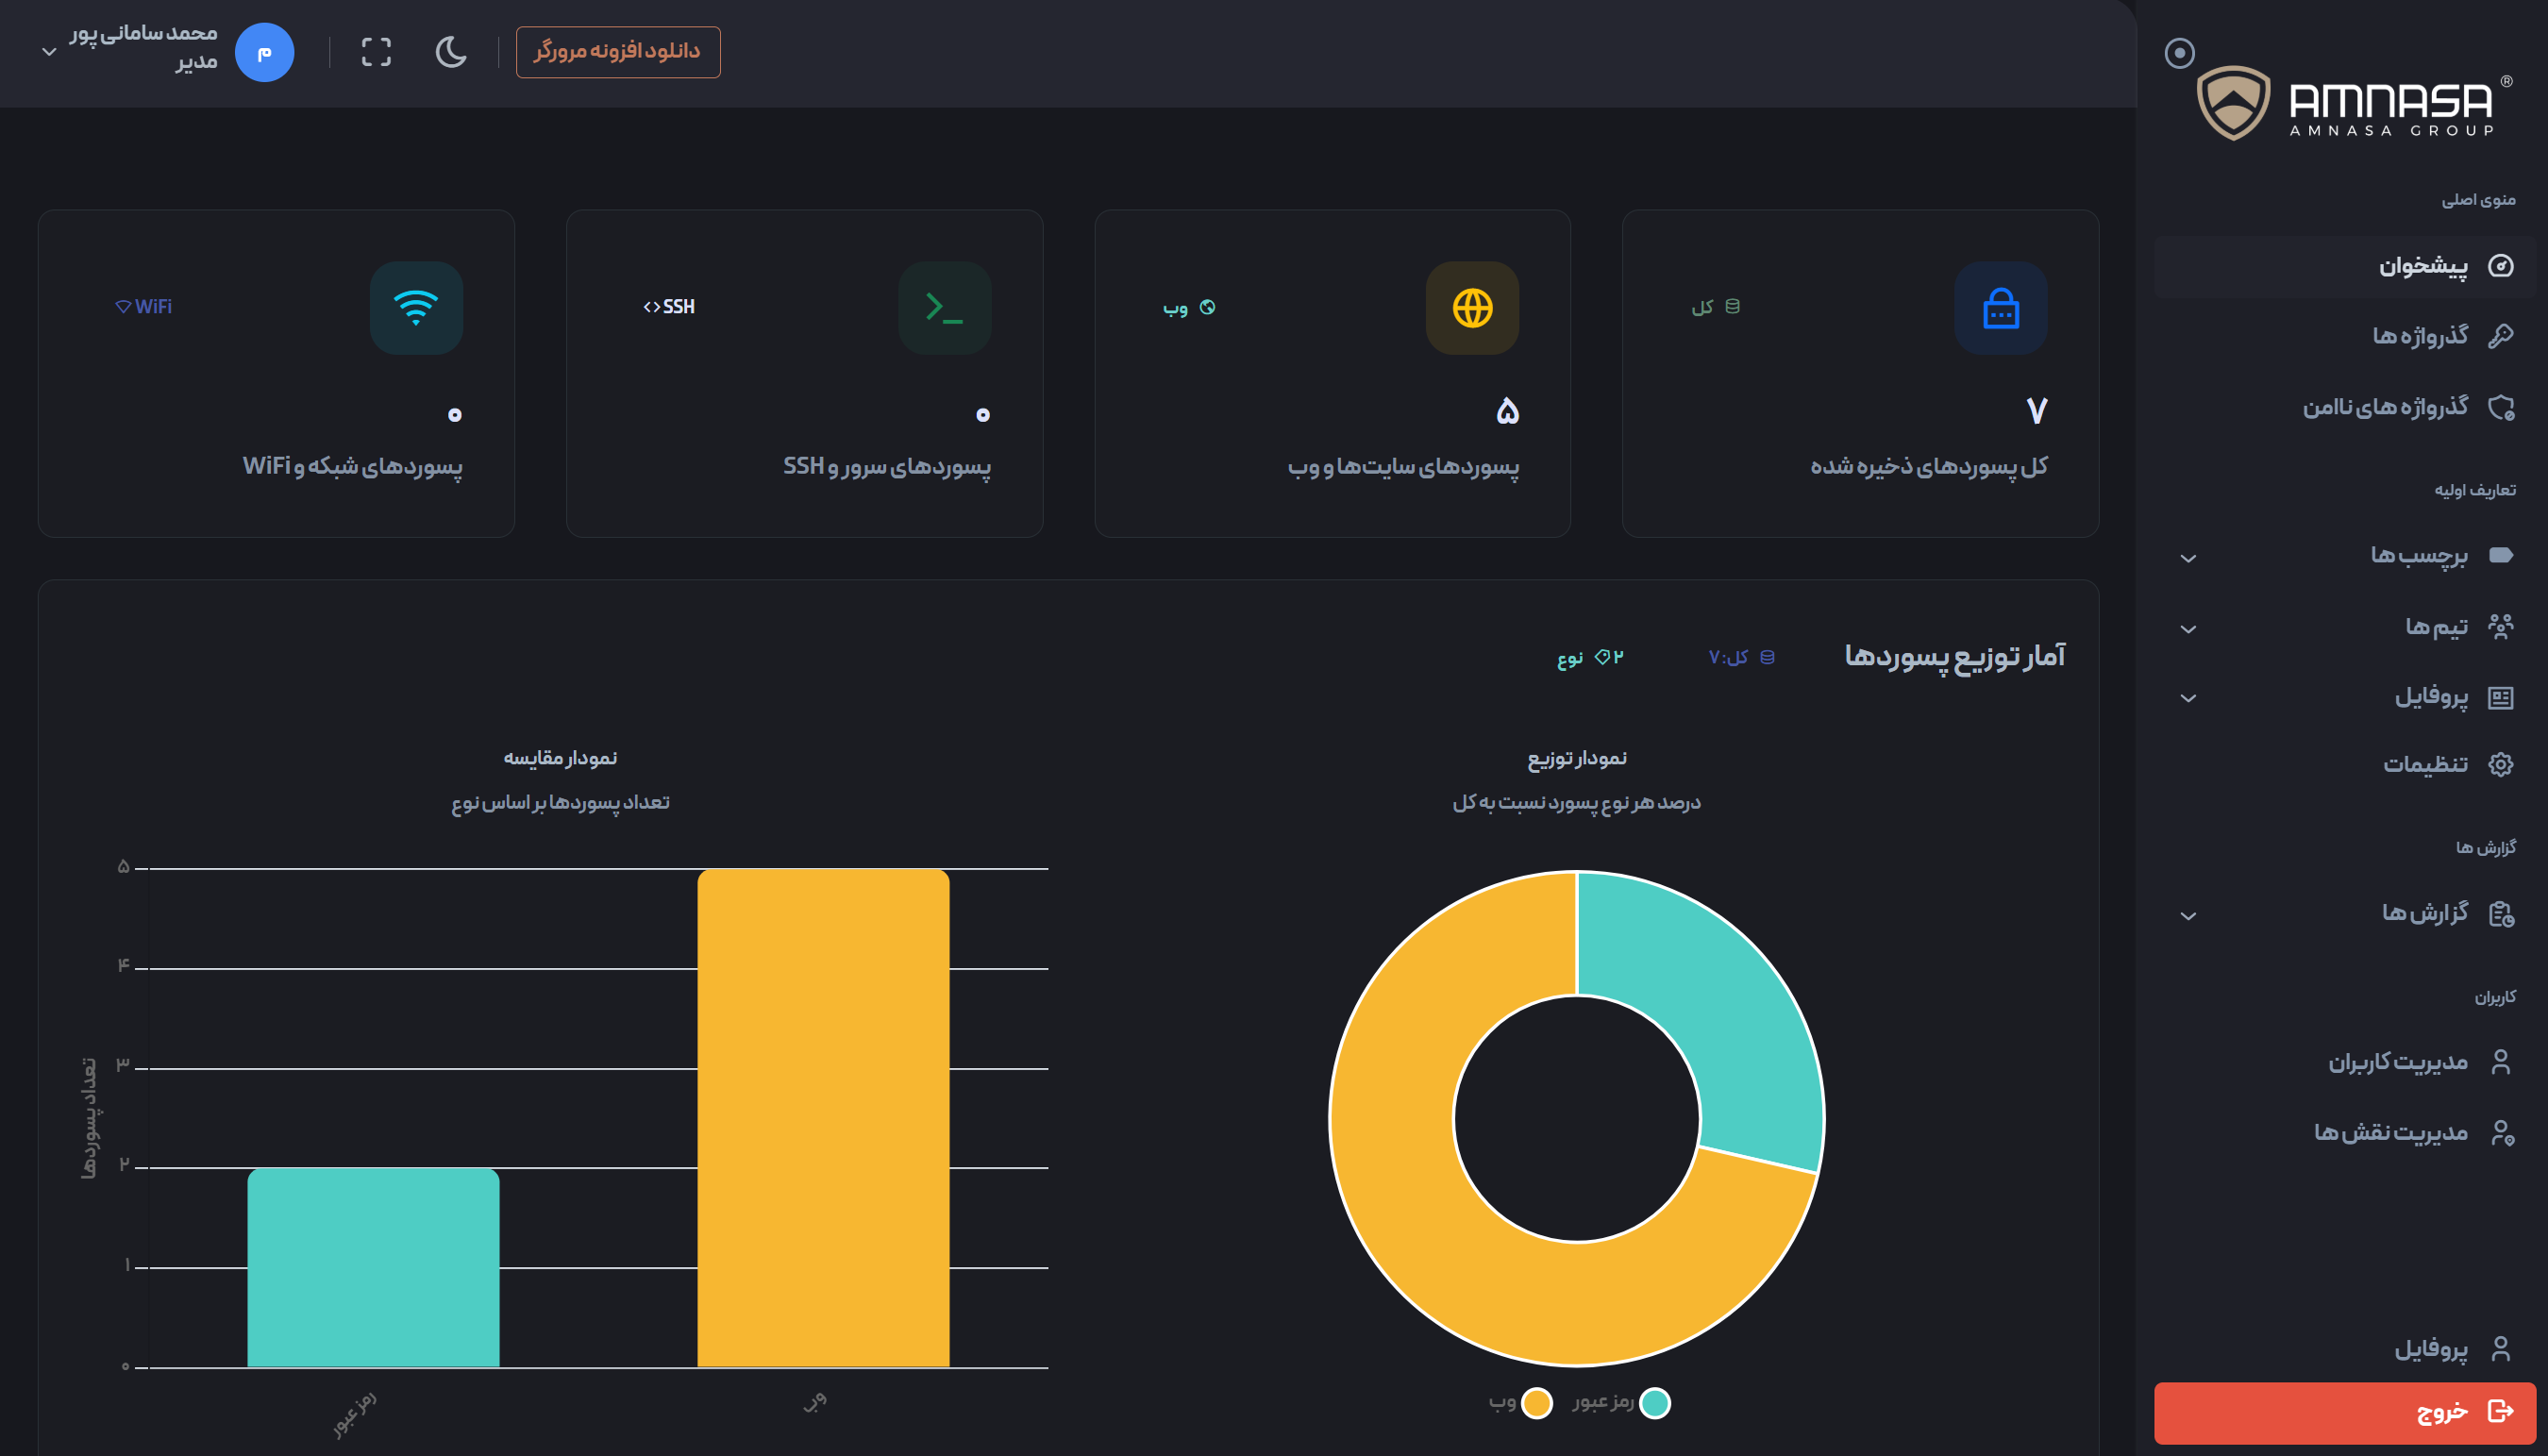The image size is (2548, 1456).
Task: Click the green terminal icon in SSH card
Action: coord(944,308)
